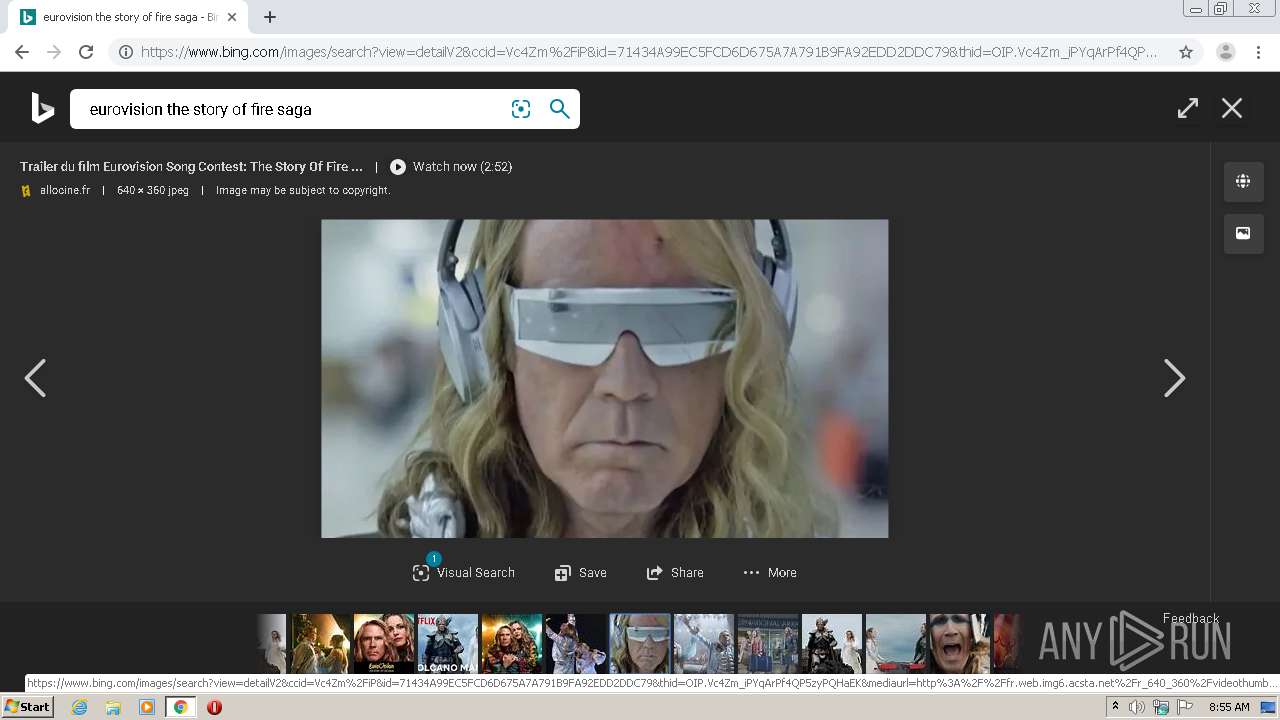
Task: Show hidden system tray icons
Action: (1115, 707)
